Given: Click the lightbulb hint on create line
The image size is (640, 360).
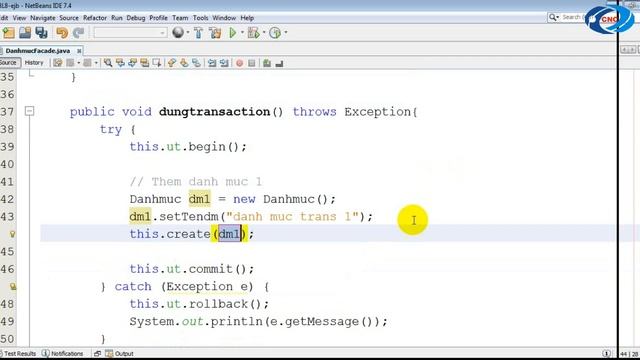Looking at the screenshot, I should (12, 234).
